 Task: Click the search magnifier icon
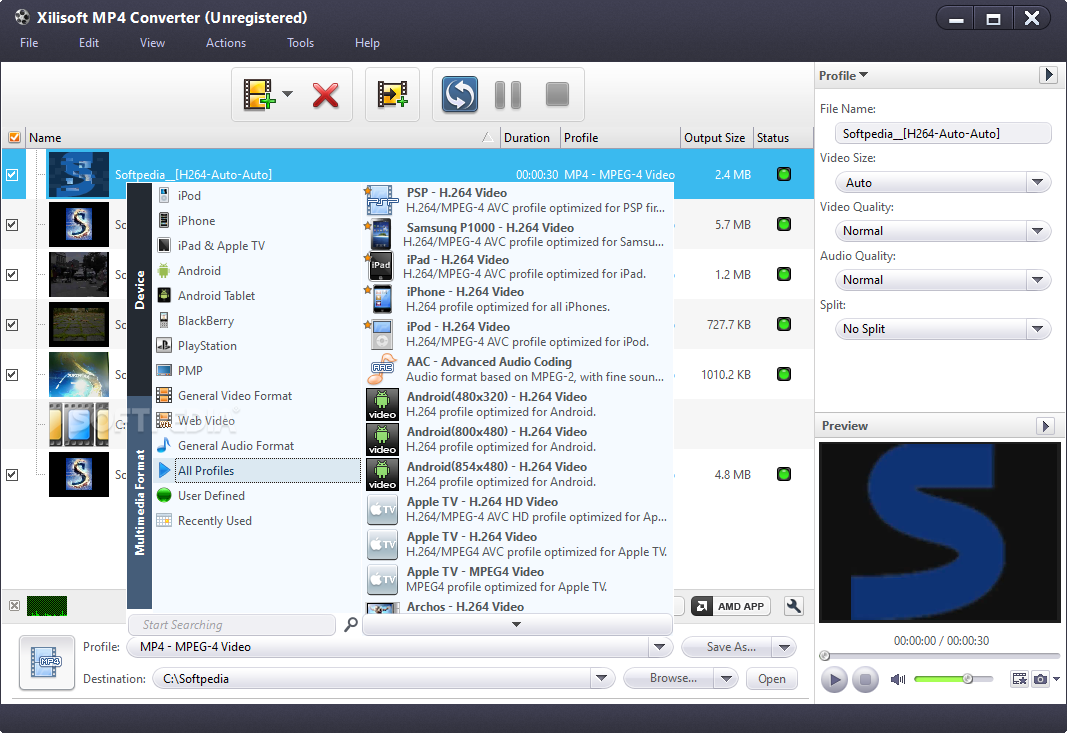click(351, 624)
